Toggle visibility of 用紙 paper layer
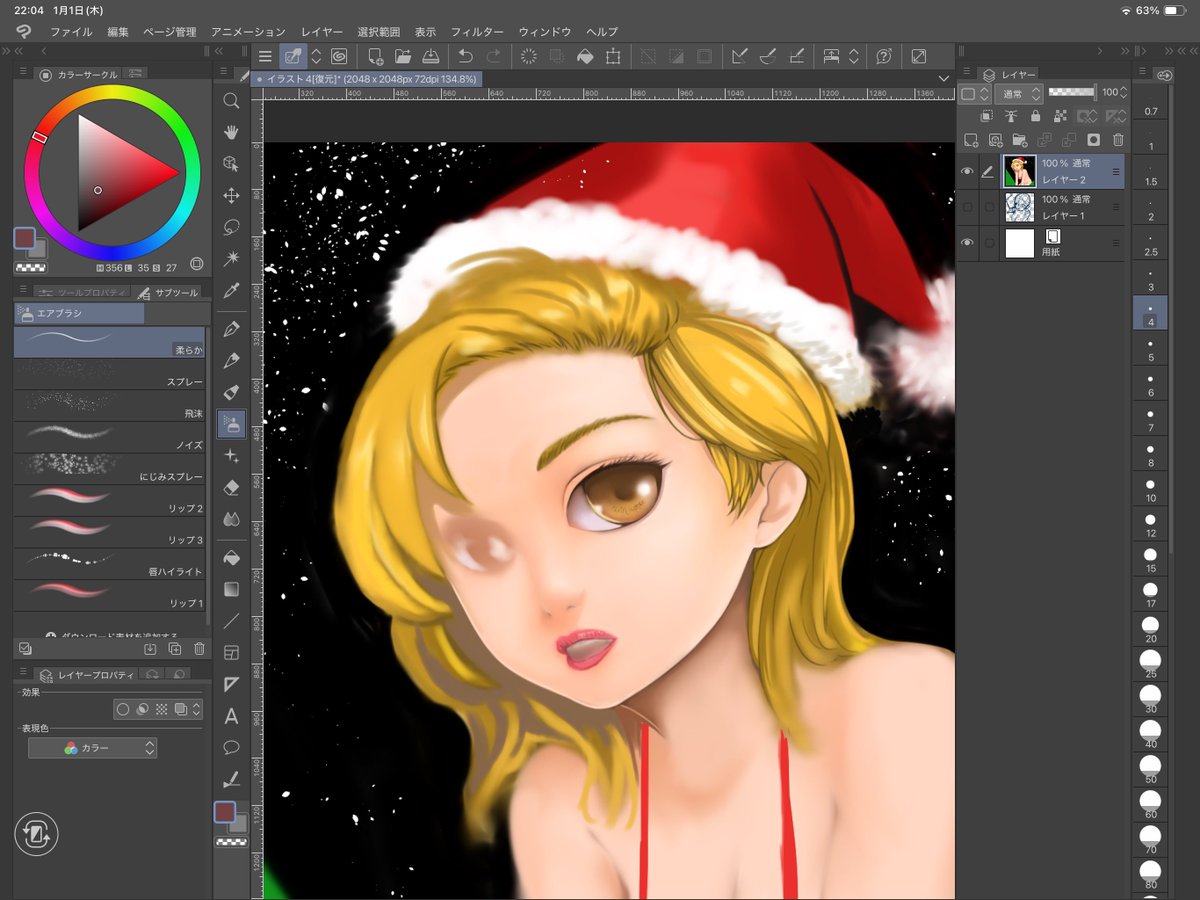The image size is (1200, 900). 967,243
